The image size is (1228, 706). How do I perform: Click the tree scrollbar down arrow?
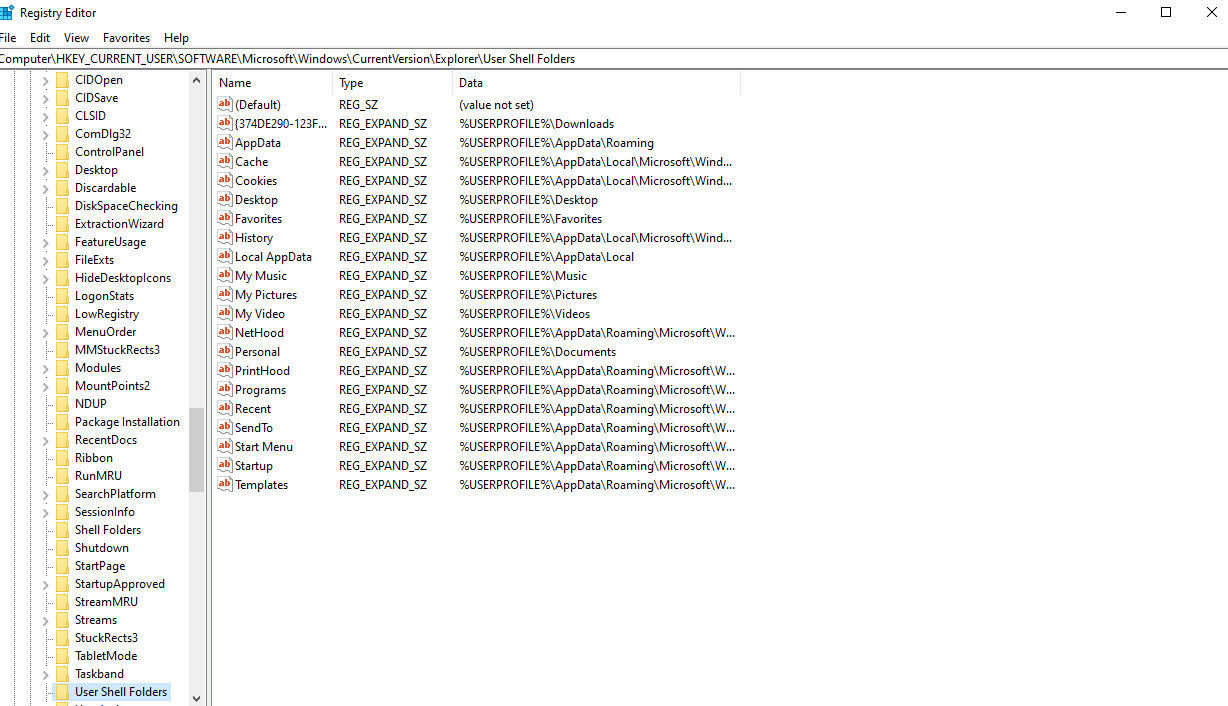tap(196, 698)
